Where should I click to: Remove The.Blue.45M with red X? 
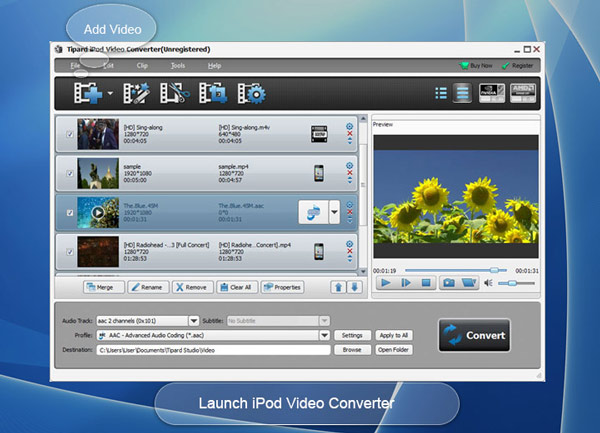click(x=349, y=212)
